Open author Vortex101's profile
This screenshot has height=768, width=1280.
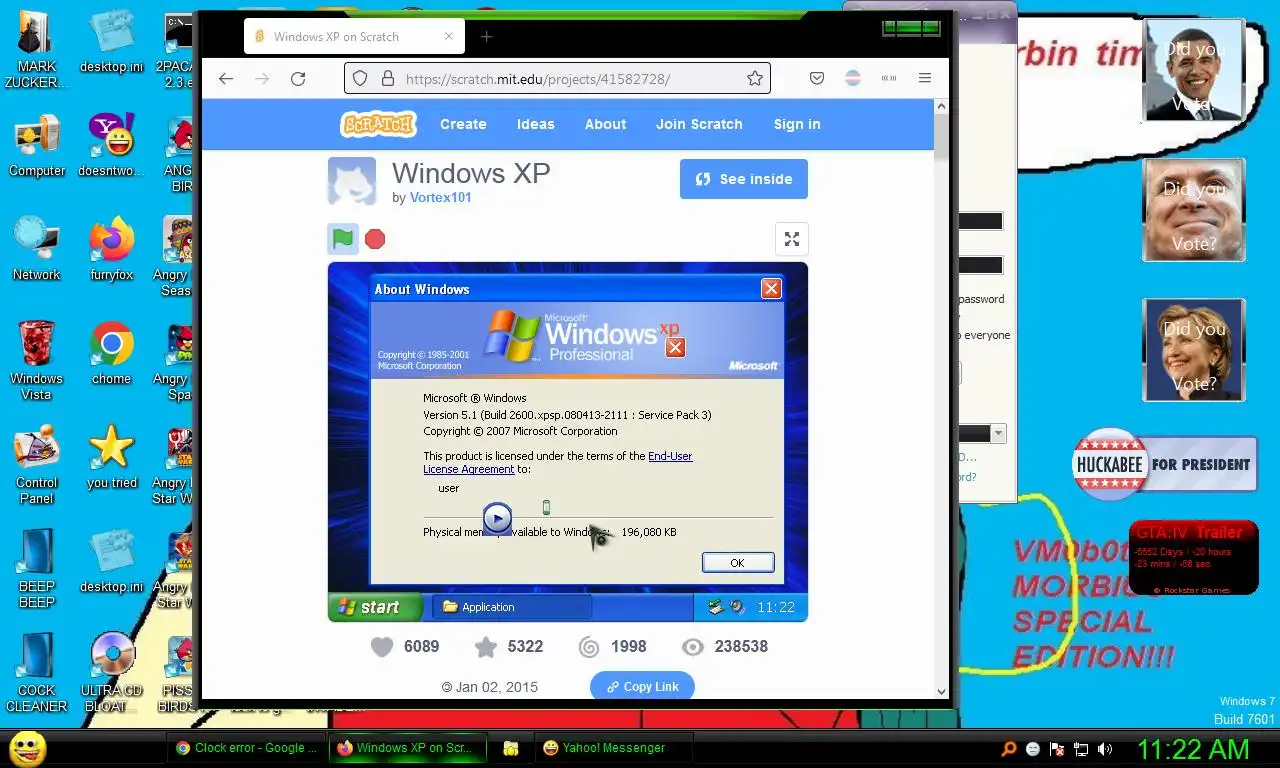[x=440, y=197]
